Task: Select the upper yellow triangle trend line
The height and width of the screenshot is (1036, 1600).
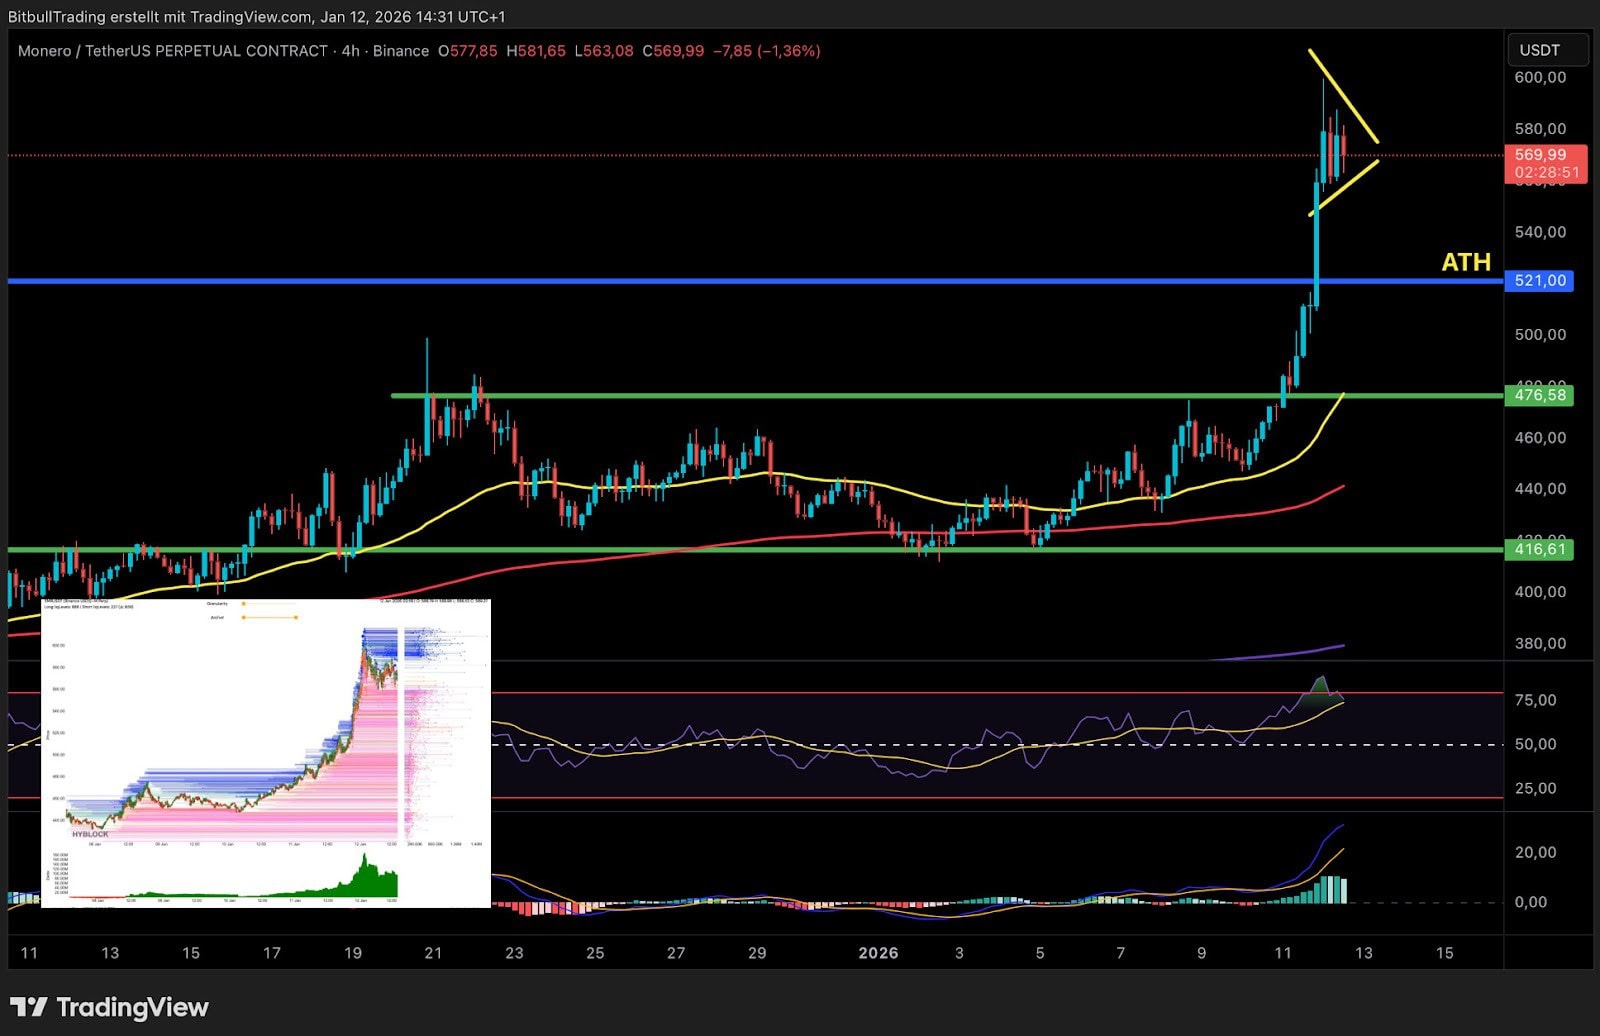Action: point(1343,95)
